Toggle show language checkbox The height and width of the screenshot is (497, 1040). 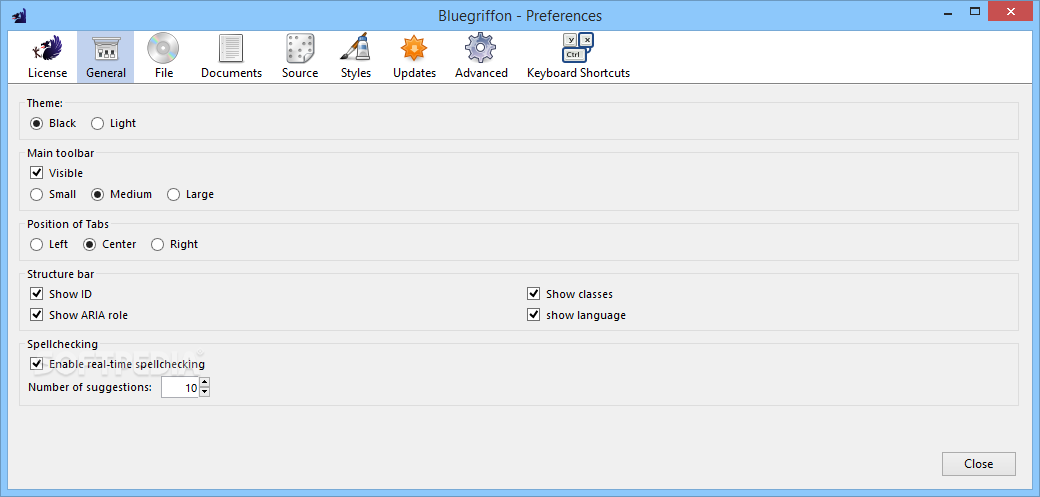coord(533,315)
